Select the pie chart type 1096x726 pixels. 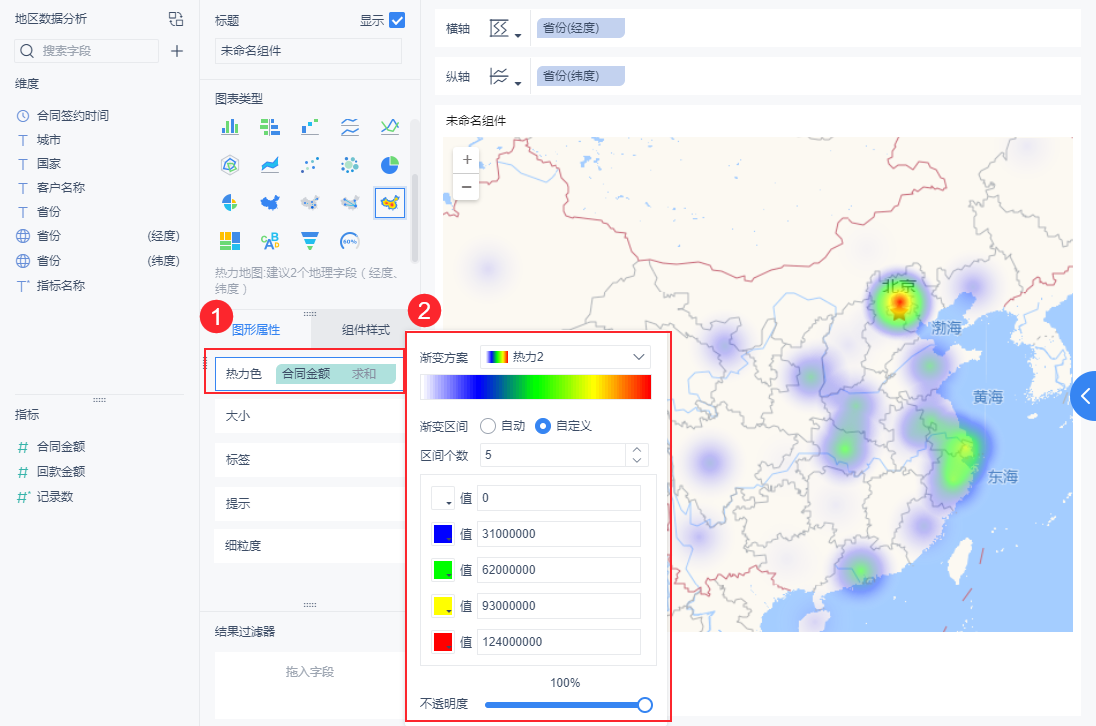389,165
